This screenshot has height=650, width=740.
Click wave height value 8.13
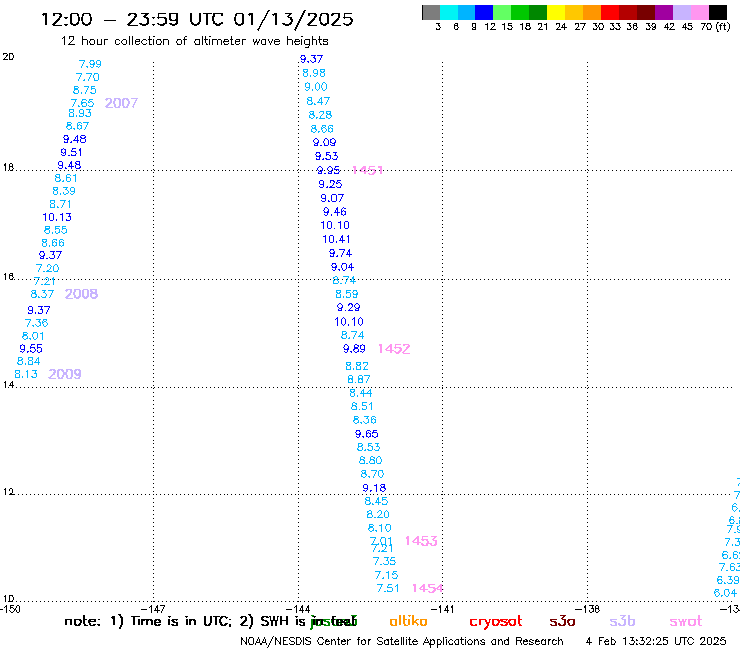[x=26, y=374]
